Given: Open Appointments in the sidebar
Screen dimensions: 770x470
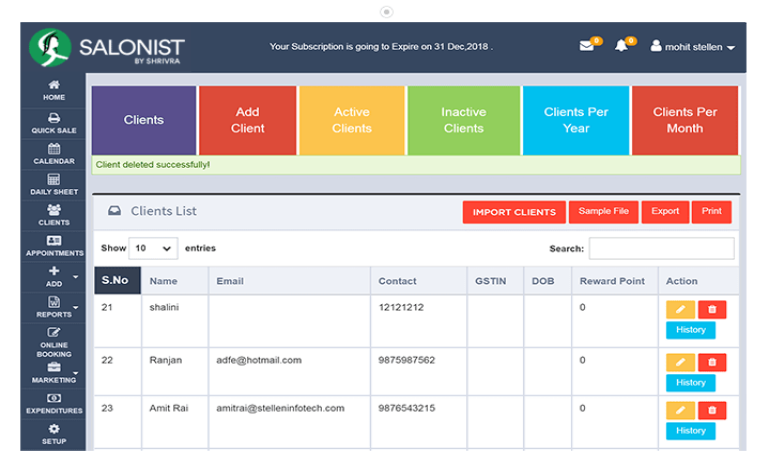Looking at the screenshot, I should pyautogui.click(x=54, y=246).
